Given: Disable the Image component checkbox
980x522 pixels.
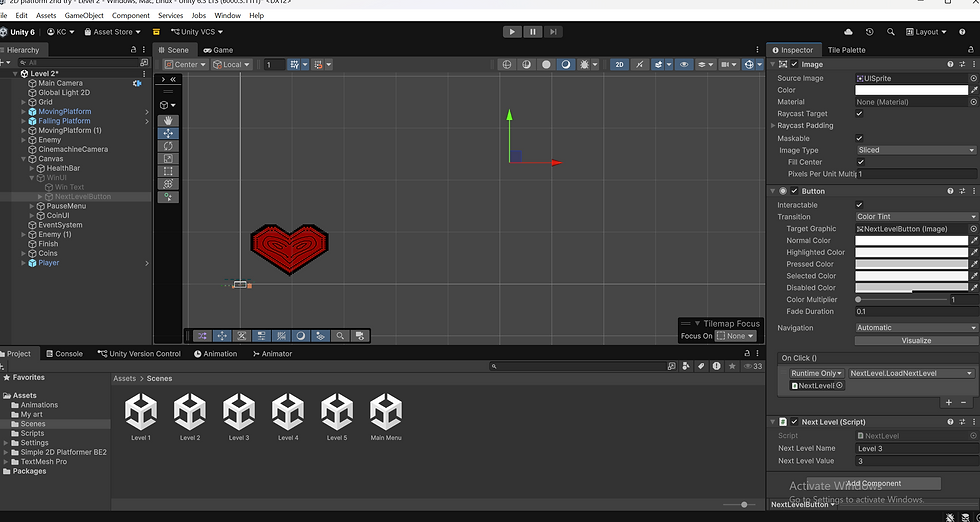Looking at the screenshot, I should (794, 64).
